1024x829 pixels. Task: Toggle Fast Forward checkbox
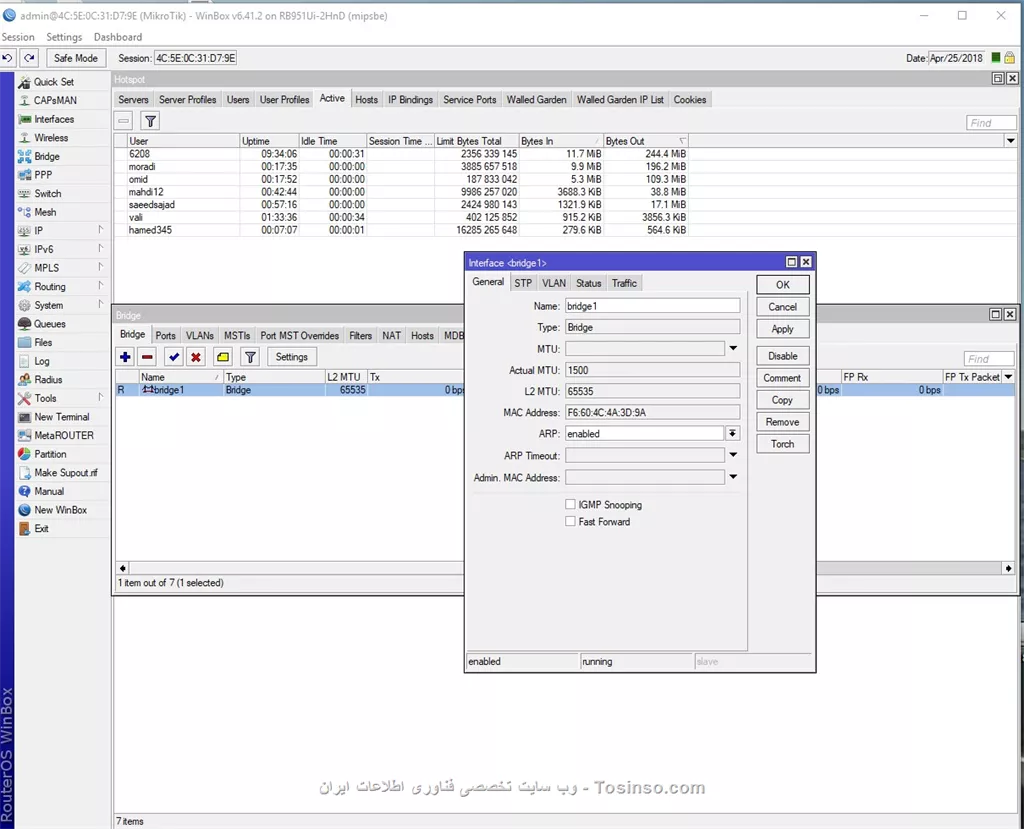click(x=570, y=521)
